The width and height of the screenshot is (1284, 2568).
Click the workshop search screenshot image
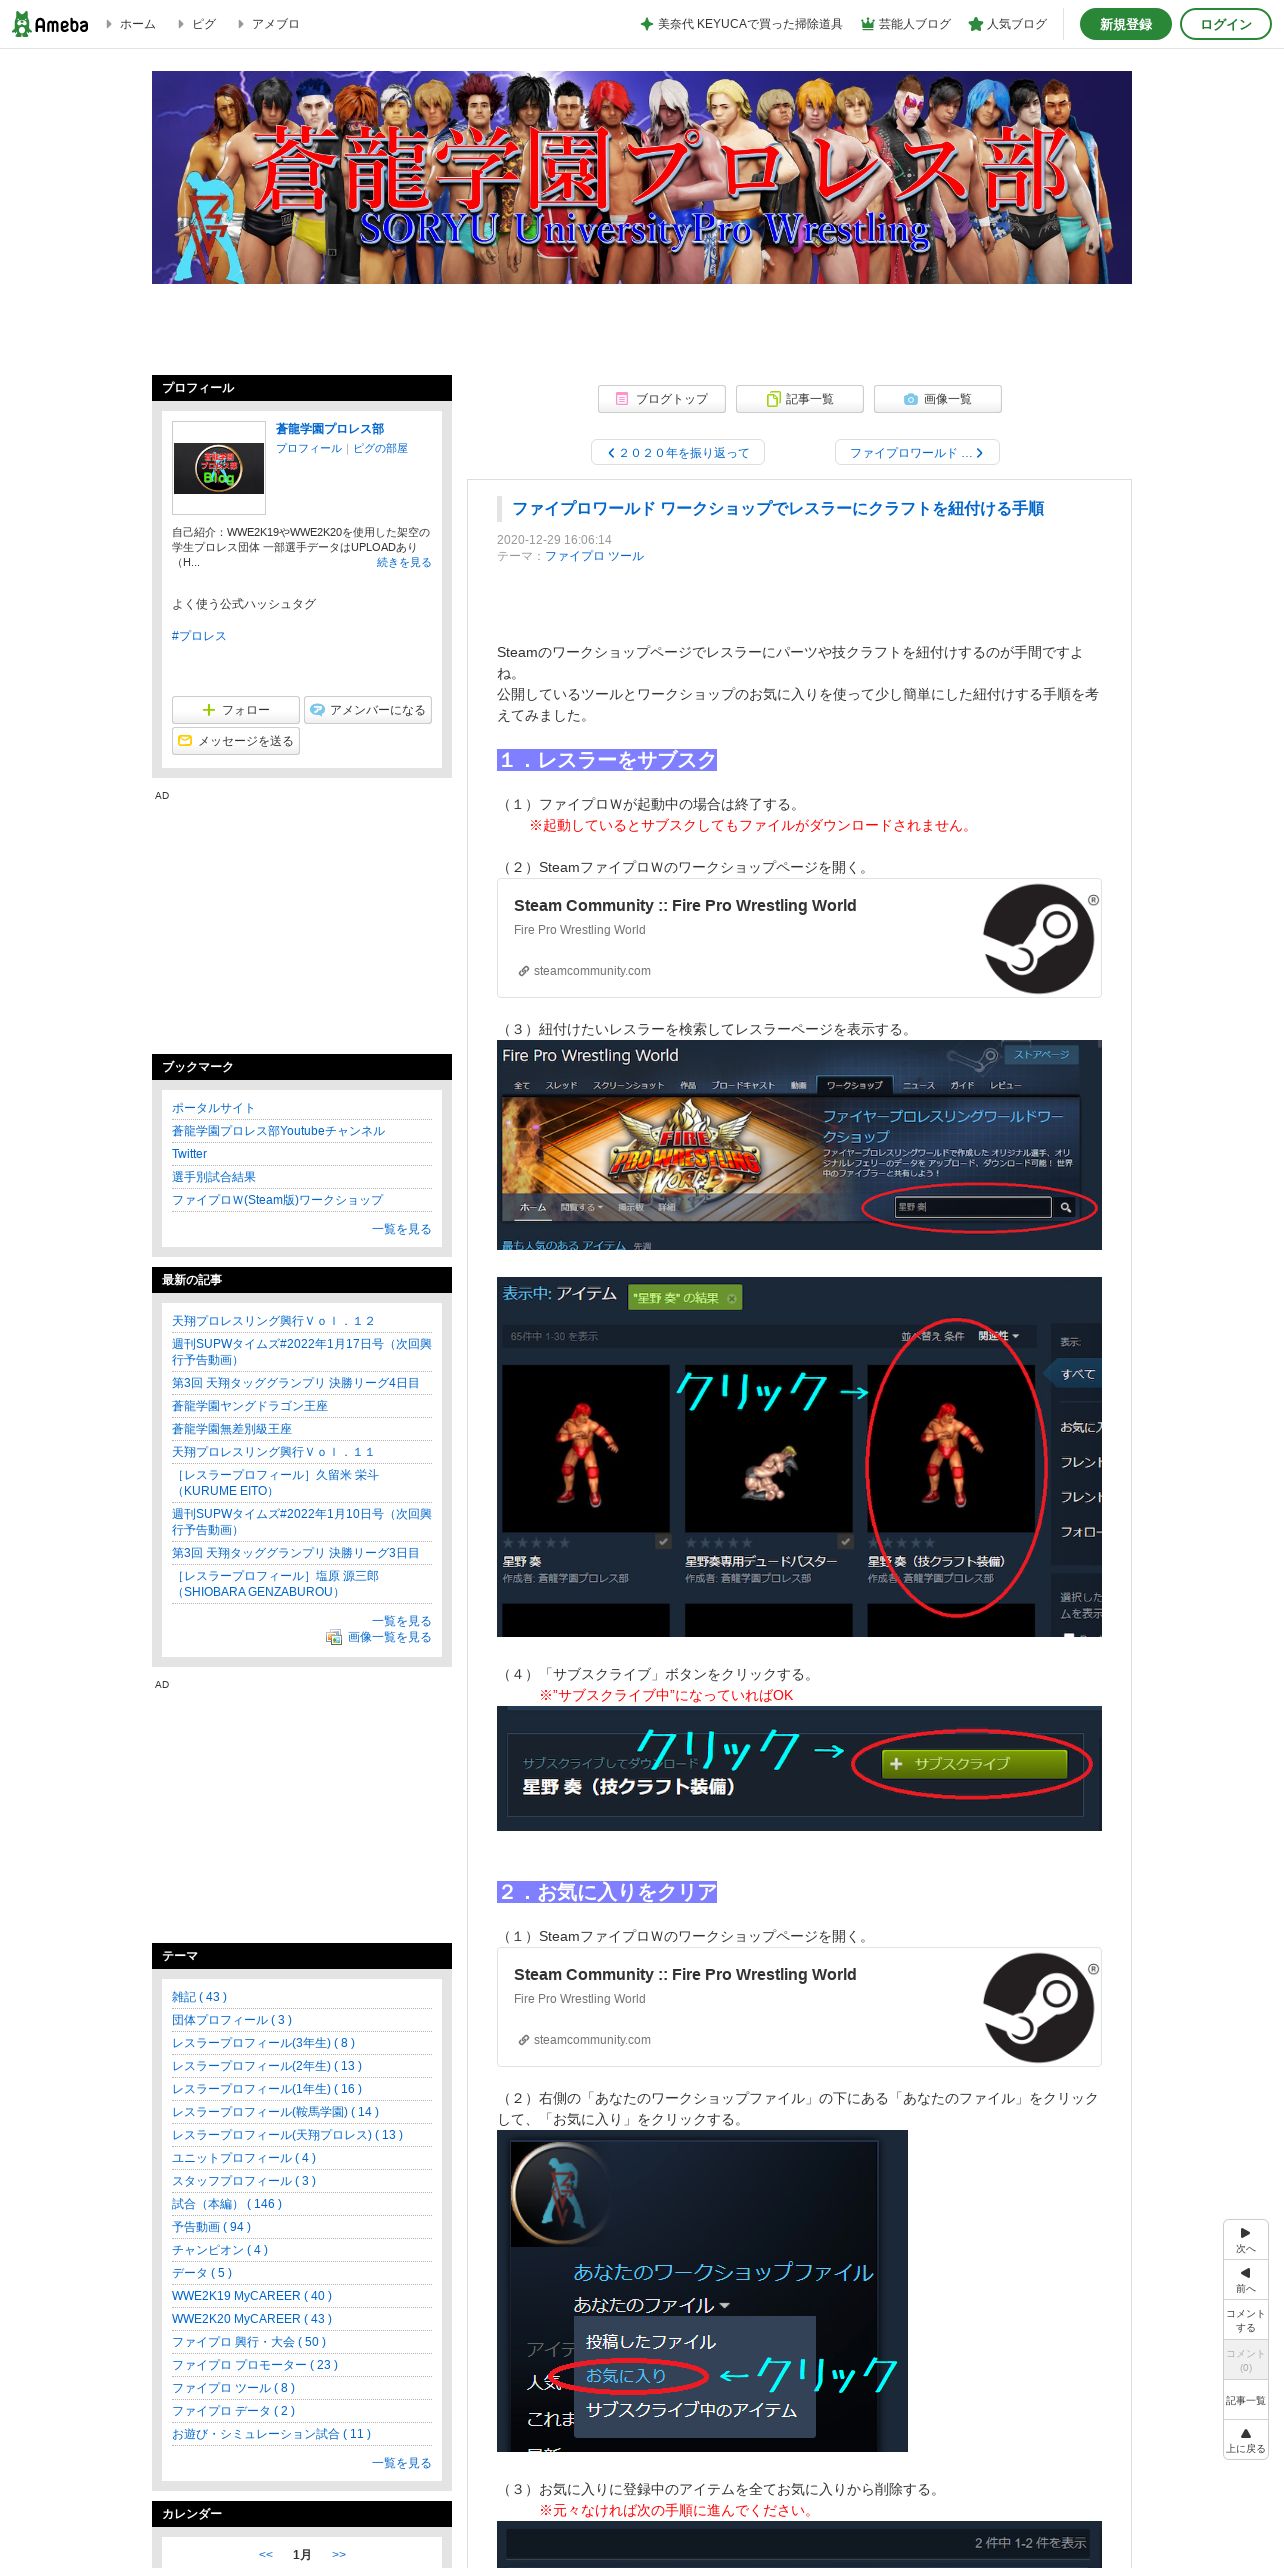799,1145
